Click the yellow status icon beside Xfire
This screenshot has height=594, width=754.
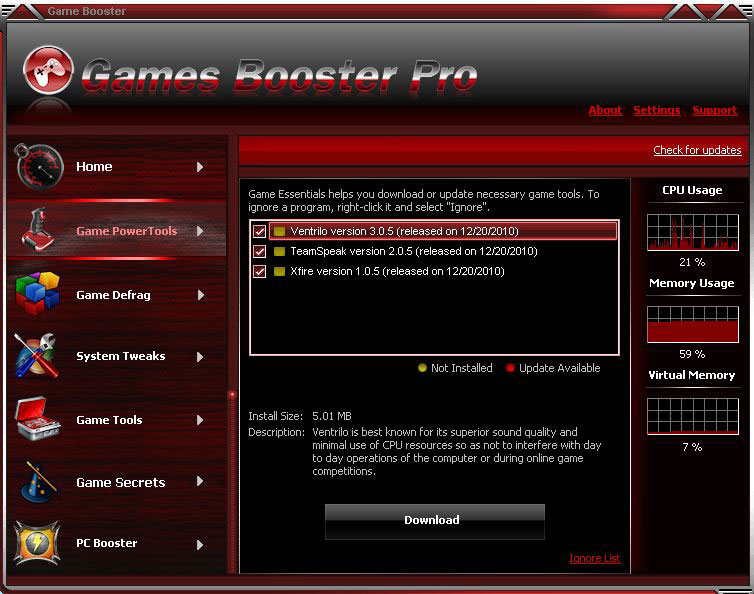pos(279,271)
